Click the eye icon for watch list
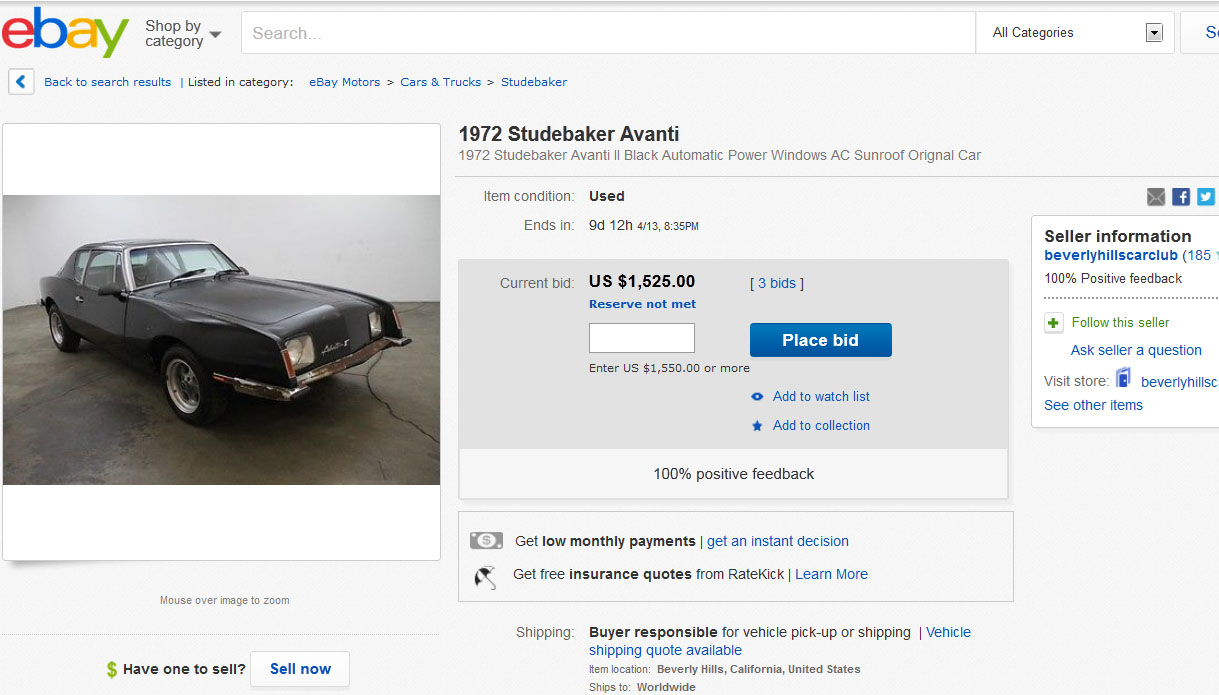The image size is (1219, 695). (757, 397)
